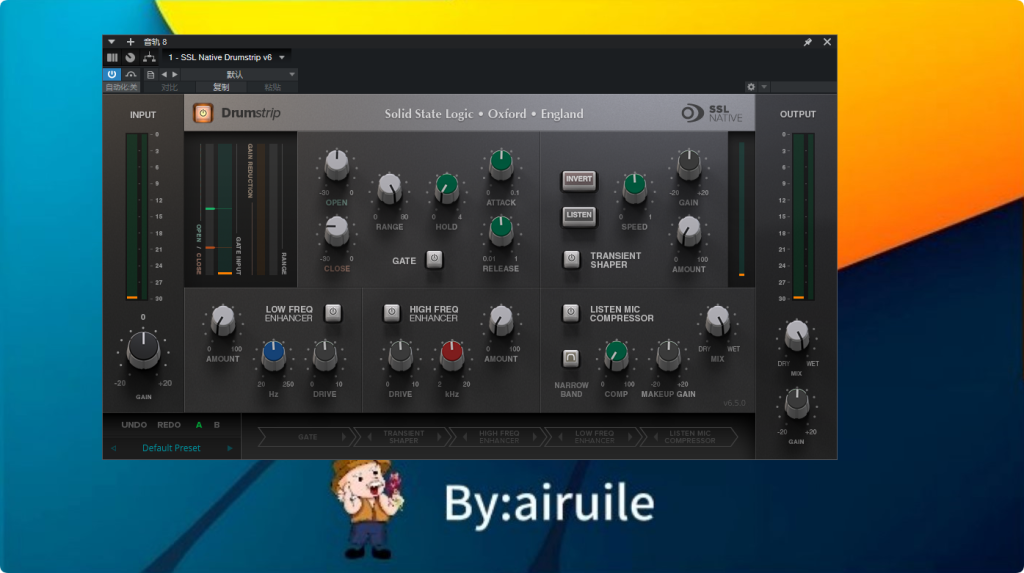
Task: Click the listen mic compressor MIX knob
Action: 717,321
